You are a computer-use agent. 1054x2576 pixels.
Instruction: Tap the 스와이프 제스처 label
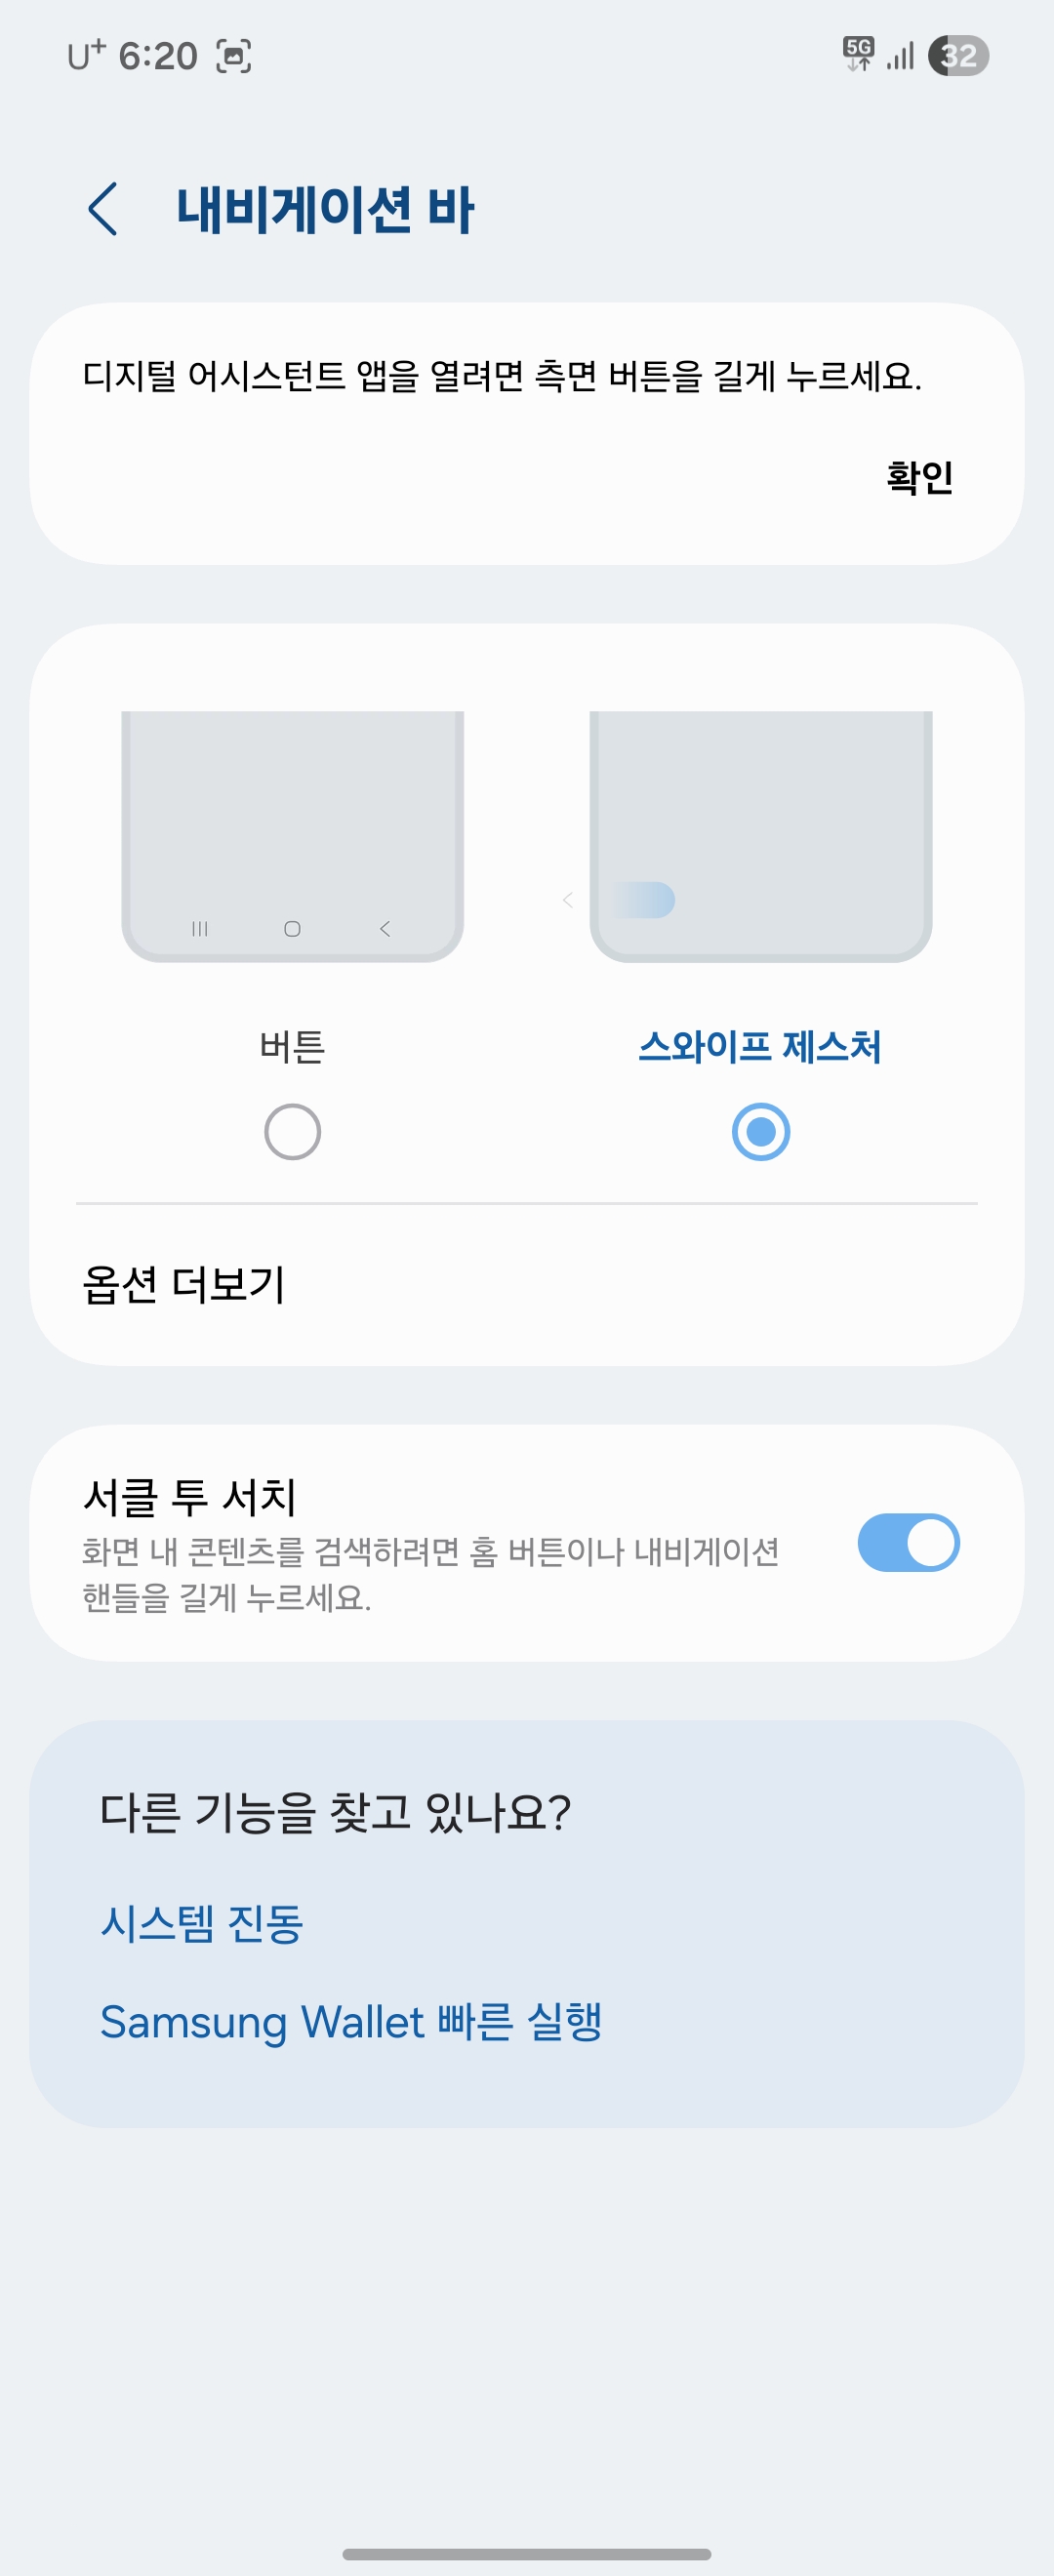[760, 1047]
